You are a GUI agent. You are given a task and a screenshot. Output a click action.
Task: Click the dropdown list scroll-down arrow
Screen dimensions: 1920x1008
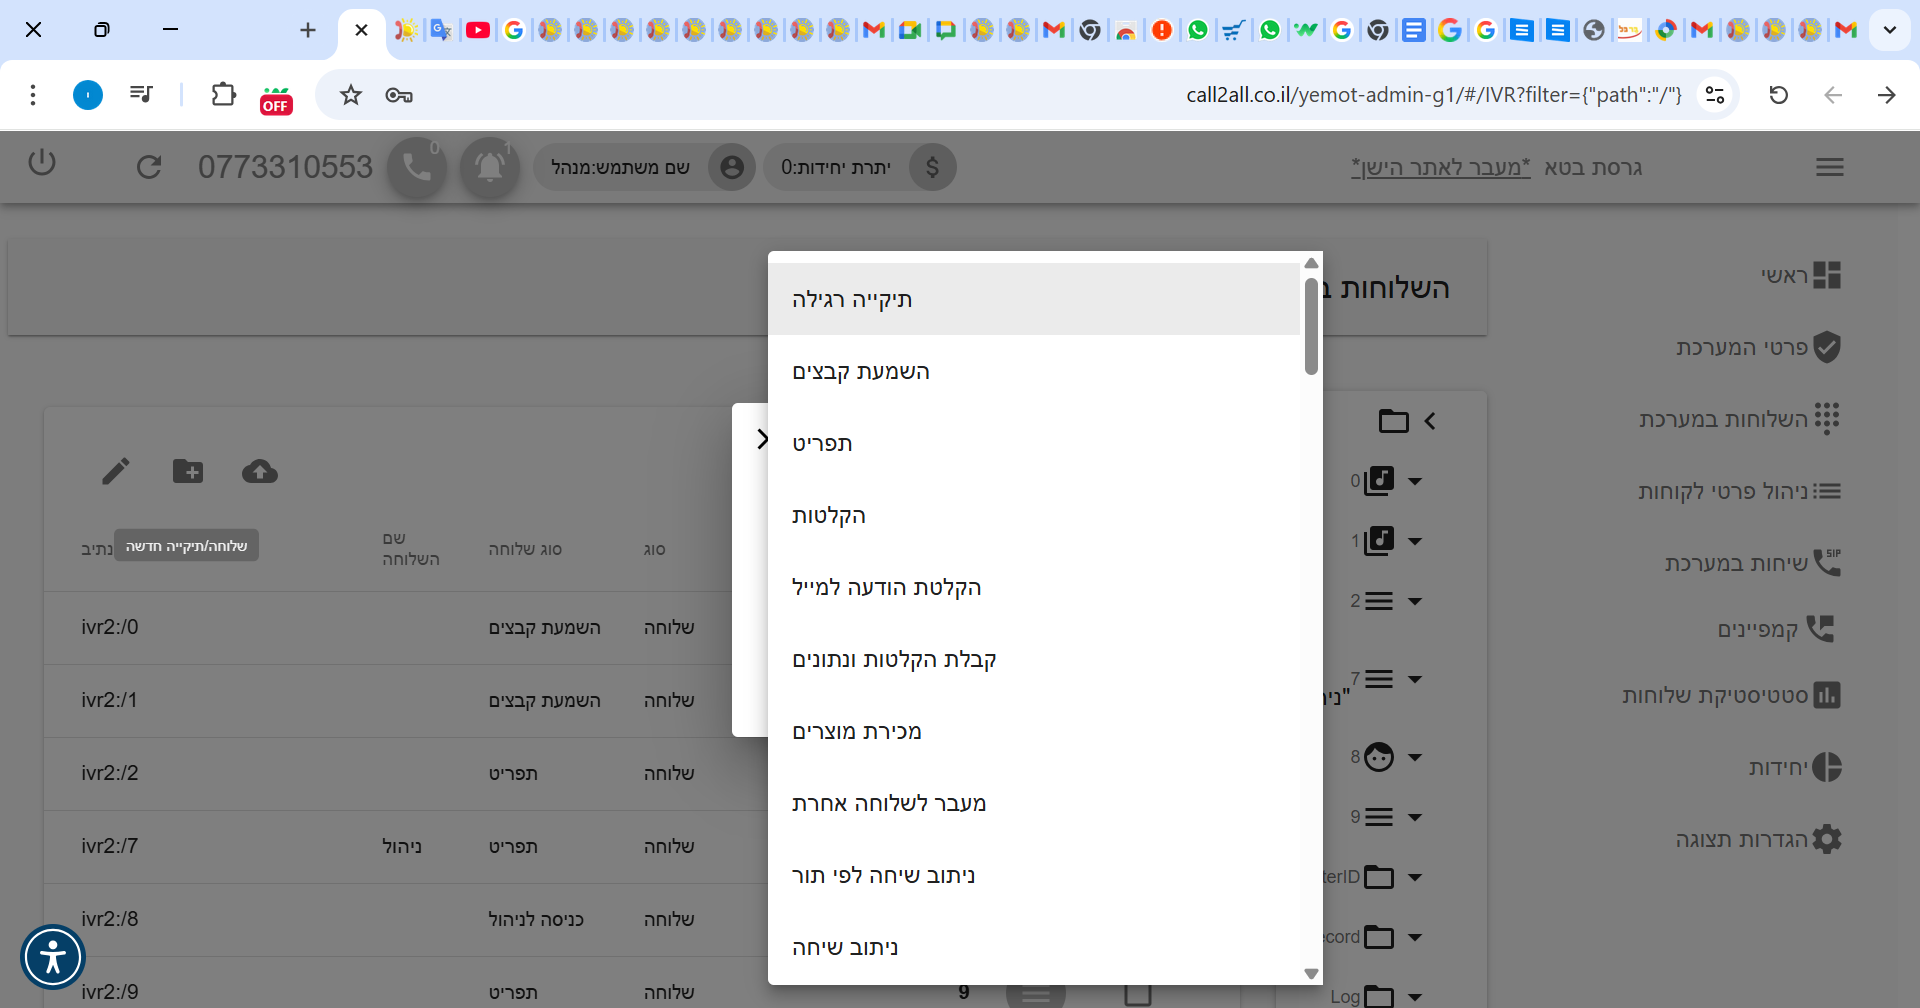(1311, 973)
